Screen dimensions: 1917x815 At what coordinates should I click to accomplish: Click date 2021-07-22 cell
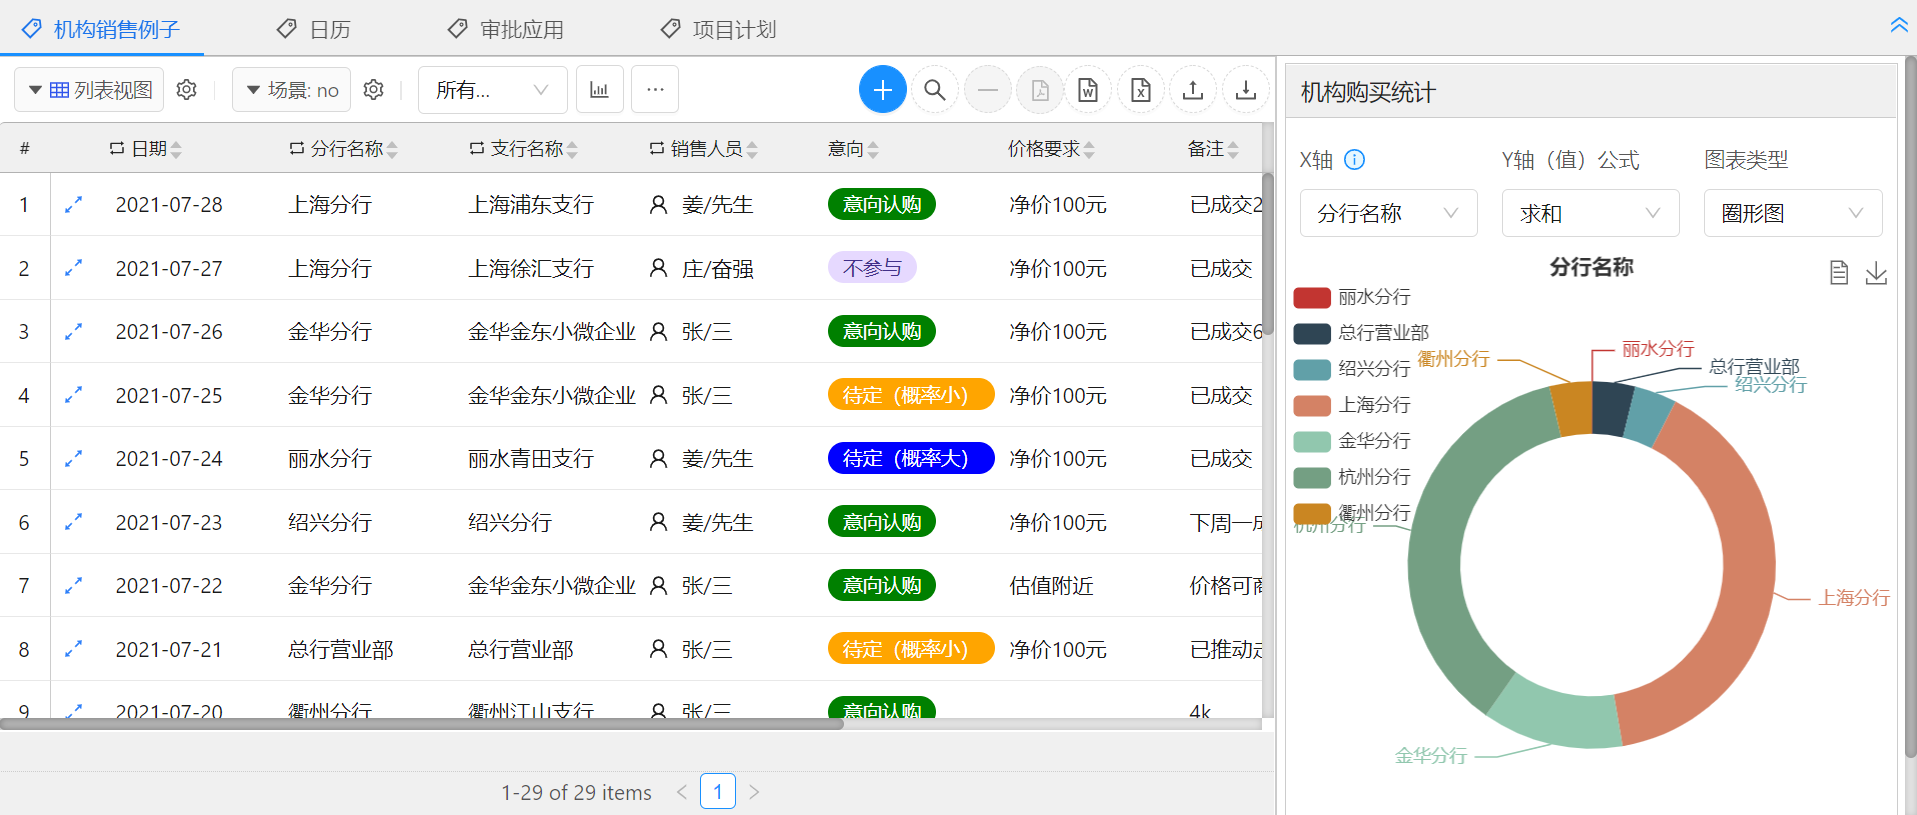pos(169,585)
